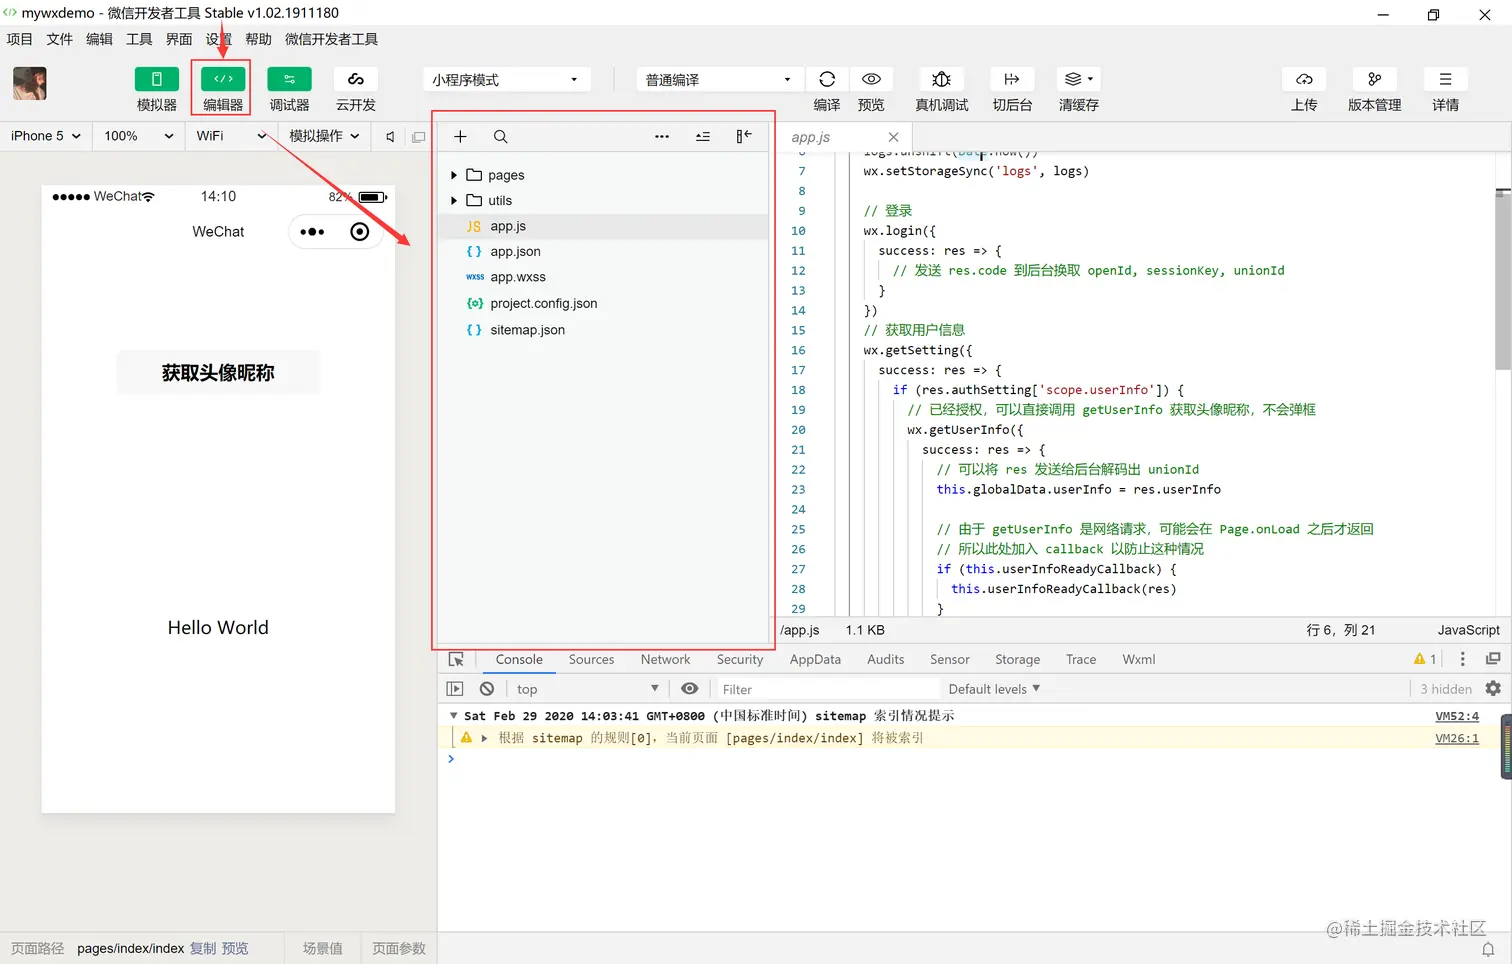This screenshot has width=1512, height=964.
Task: Open the VM52:4 source link
Action: click(x=1457, y=716)
